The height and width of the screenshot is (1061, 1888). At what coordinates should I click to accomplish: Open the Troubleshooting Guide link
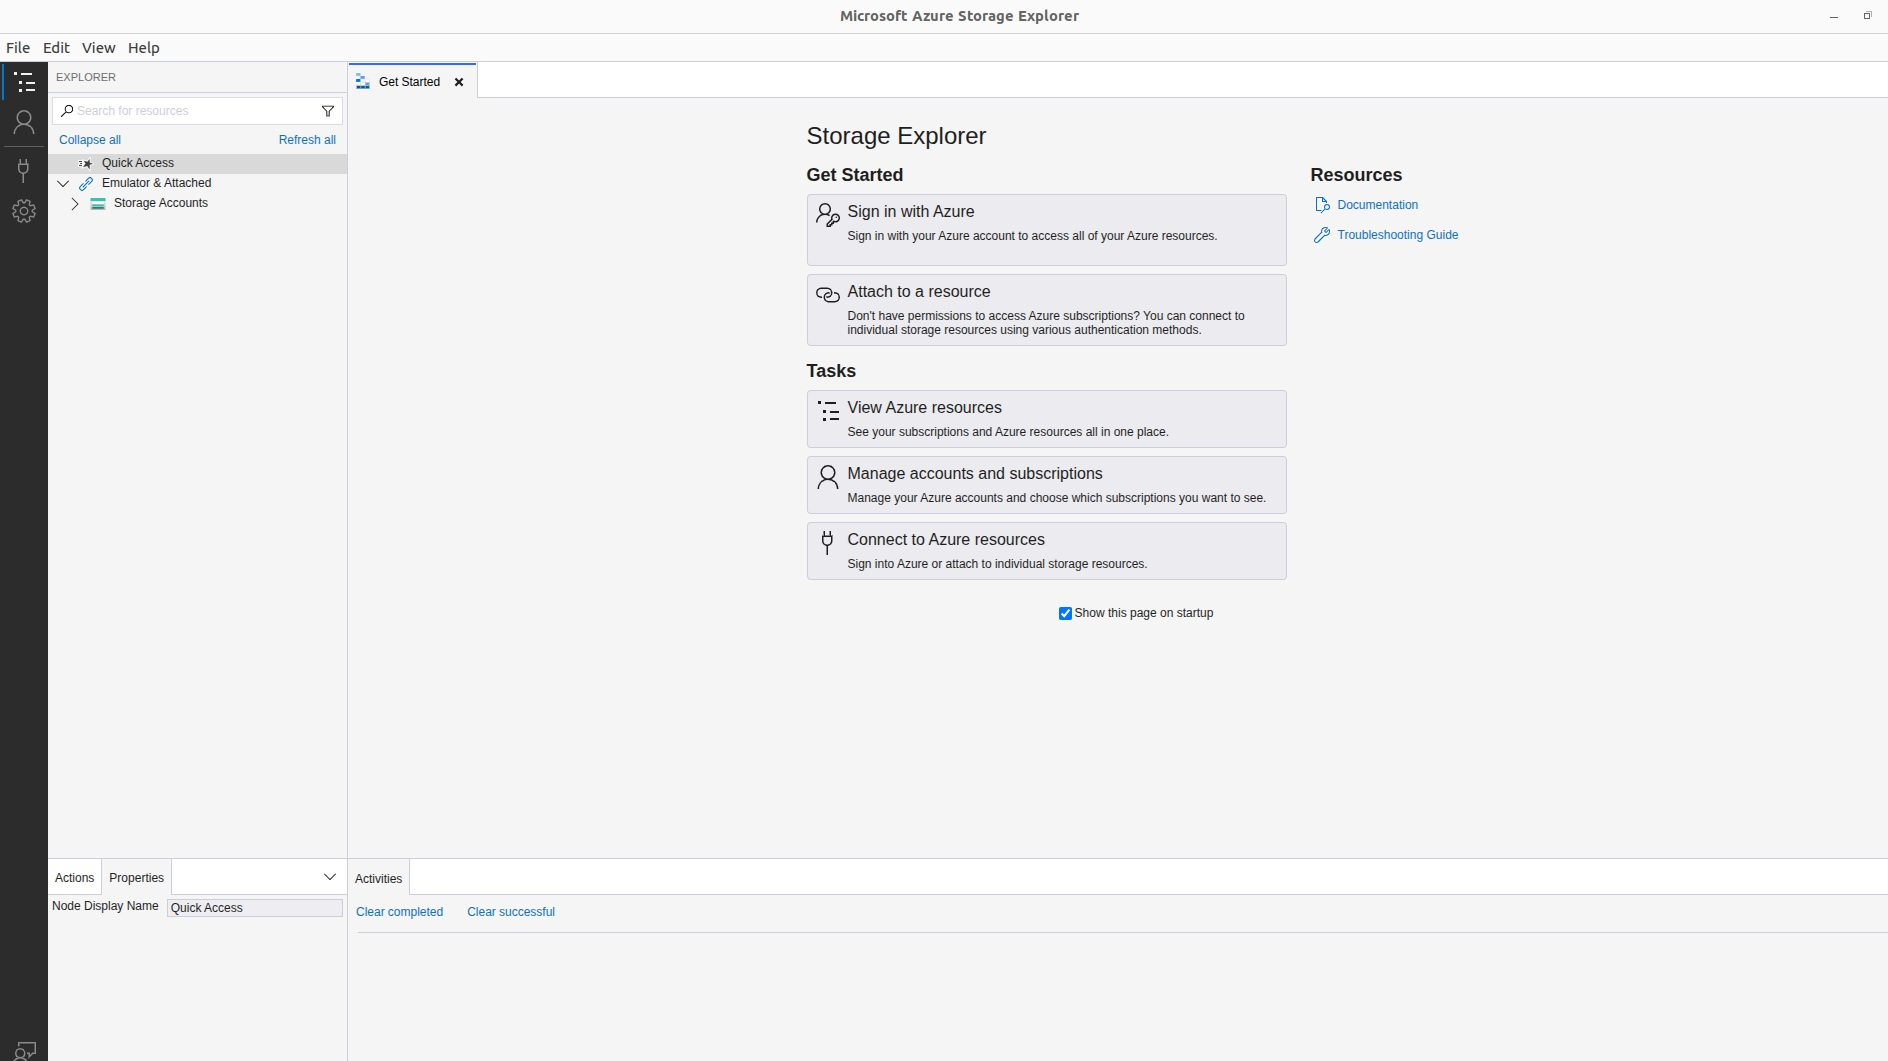tap(1397, 235)
